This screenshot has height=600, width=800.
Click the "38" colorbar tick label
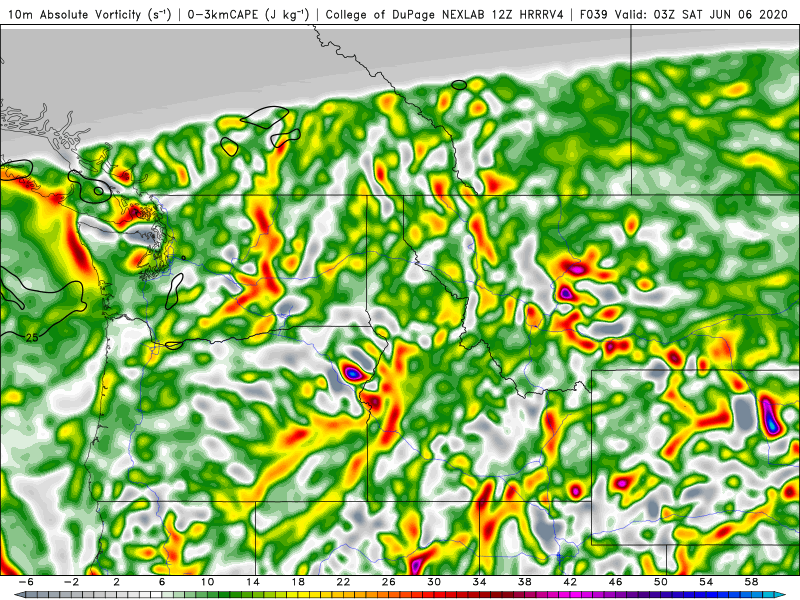coord(524,582)
